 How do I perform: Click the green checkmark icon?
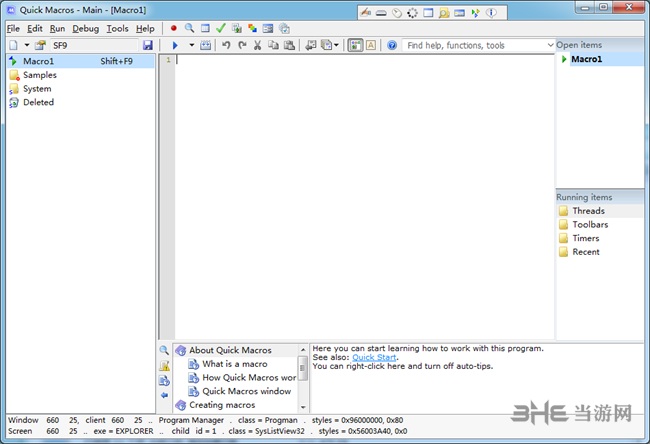[x=220, y=28]
